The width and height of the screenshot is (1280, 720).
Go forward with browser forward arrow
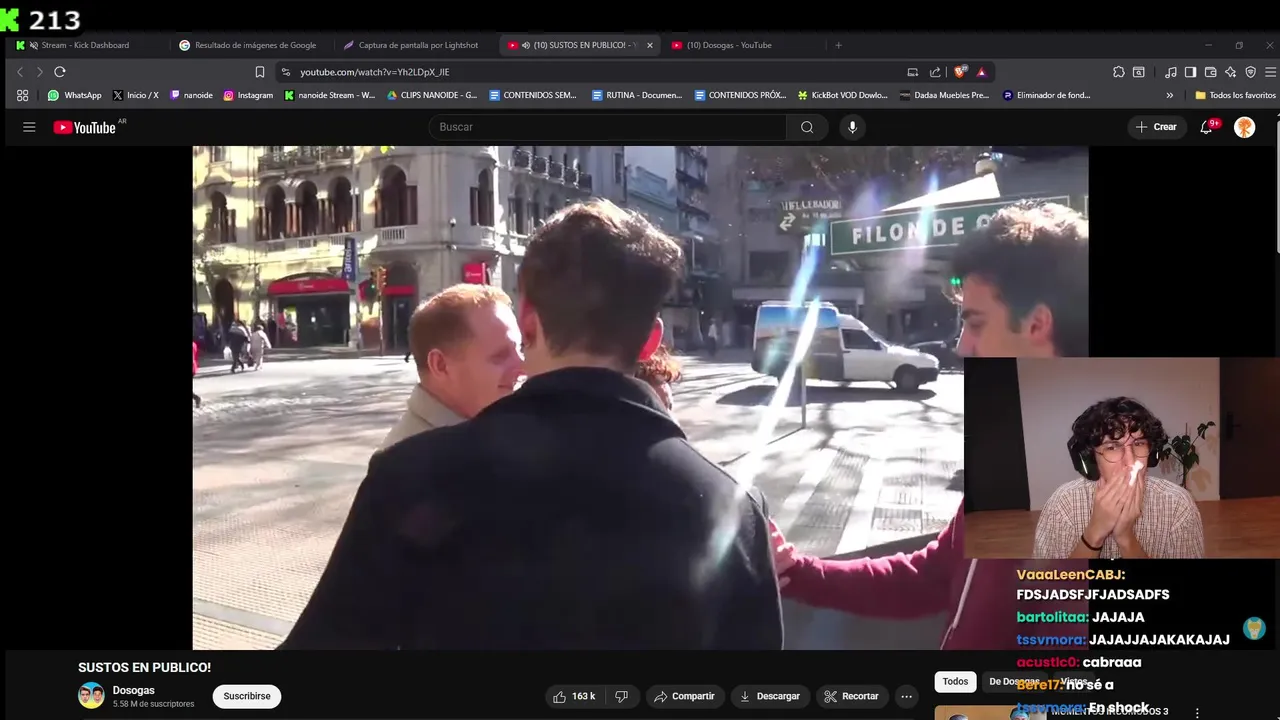39,72
